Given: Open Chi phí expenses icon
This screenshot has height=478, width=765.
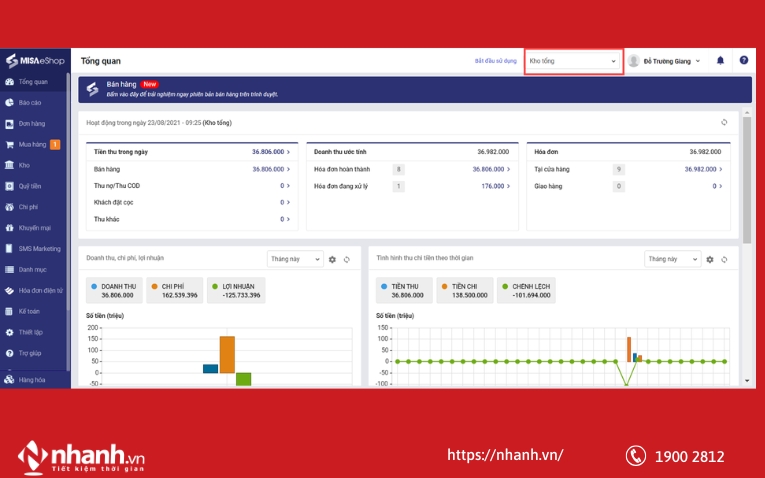Looking at the screenshot, I should [9, 207].
